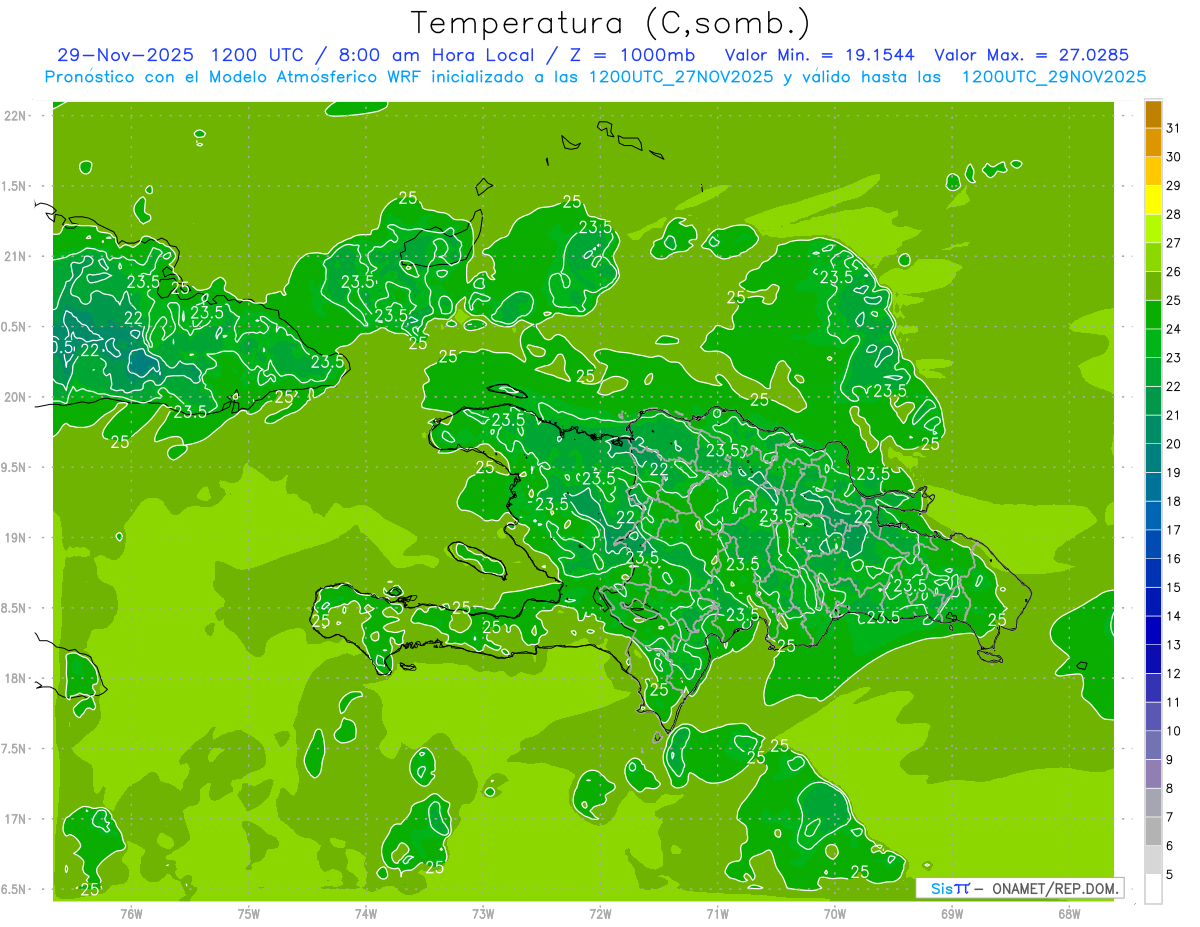The width and height of the screenshot is (1200, 927).
Task: Click the "73W" longitude axis label
Action: point(483,913)
